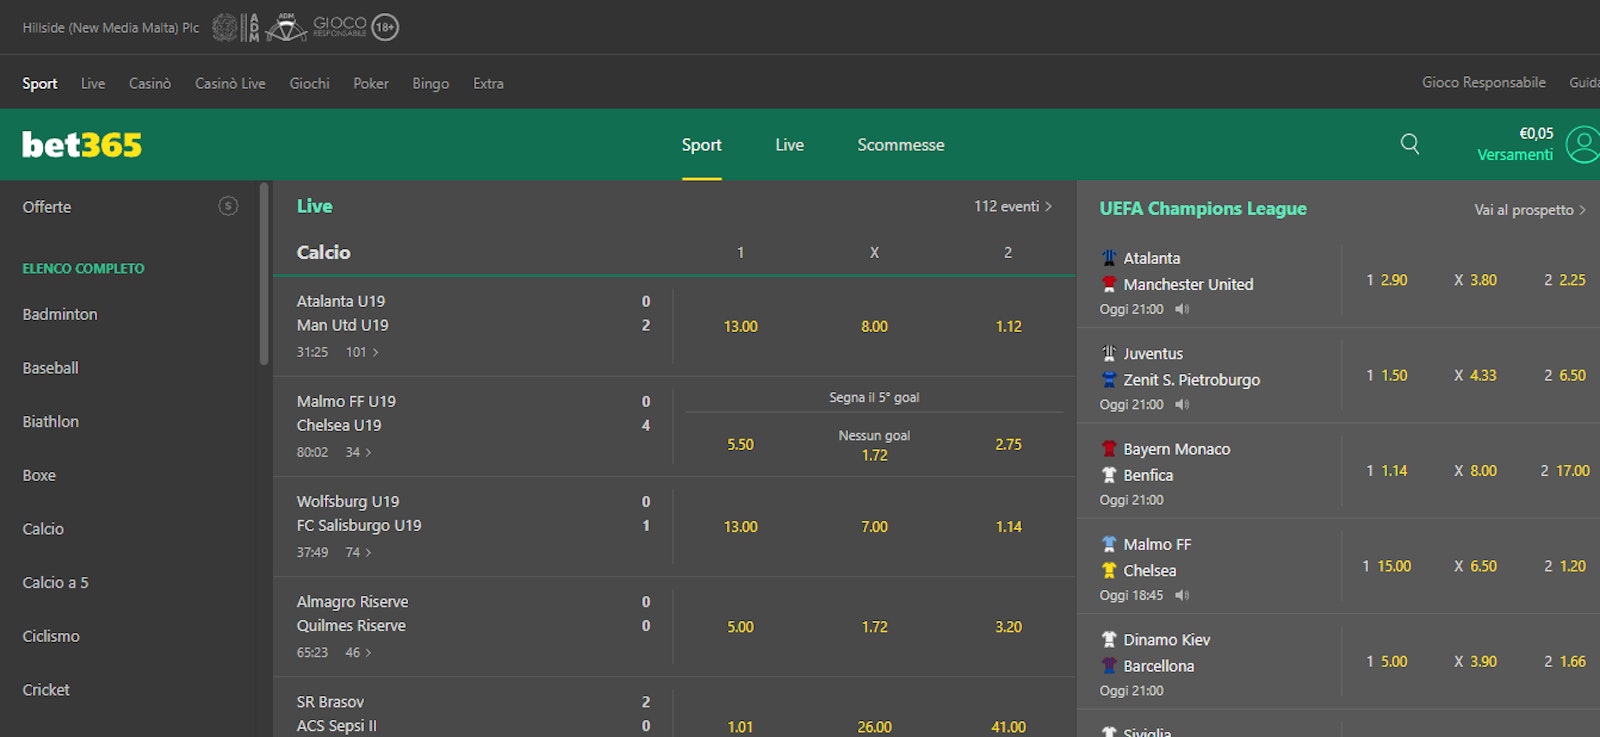Bet 7.00 draw in Wolfsburg U19 match
This screenshot has height=737, width=1600.
pos(874,526)
